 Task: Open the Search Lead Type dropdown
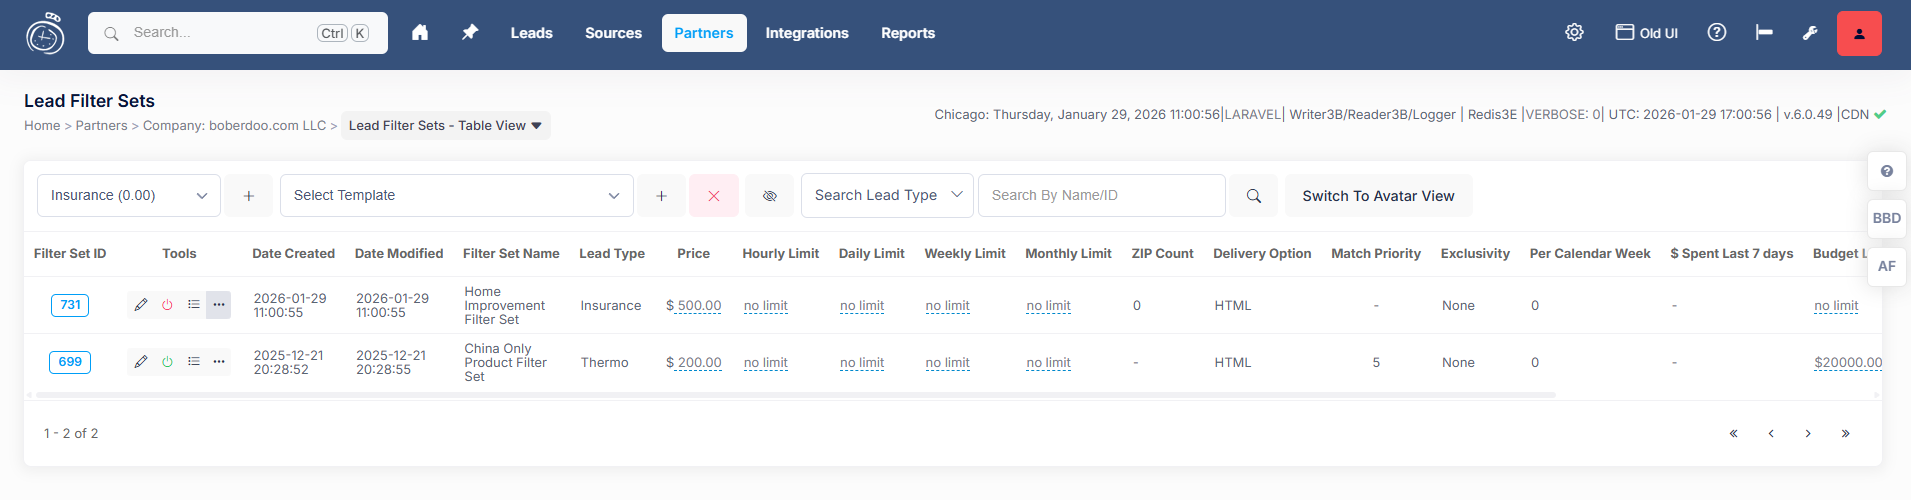(x=887, y=196)
